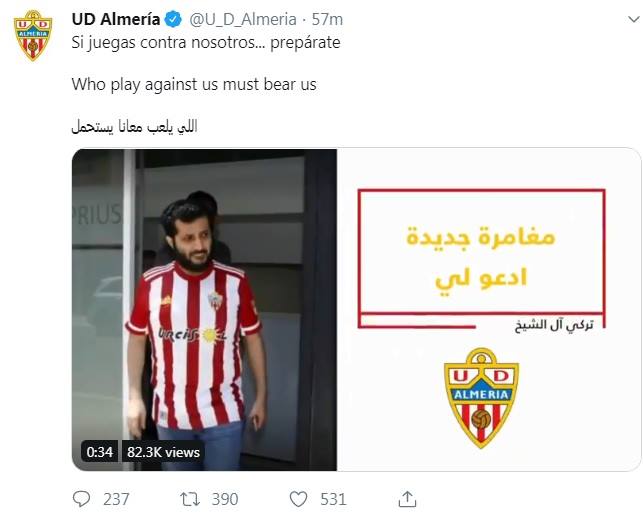Click the yellow Arabic title card
643x519 pixels.
(481, 258)
